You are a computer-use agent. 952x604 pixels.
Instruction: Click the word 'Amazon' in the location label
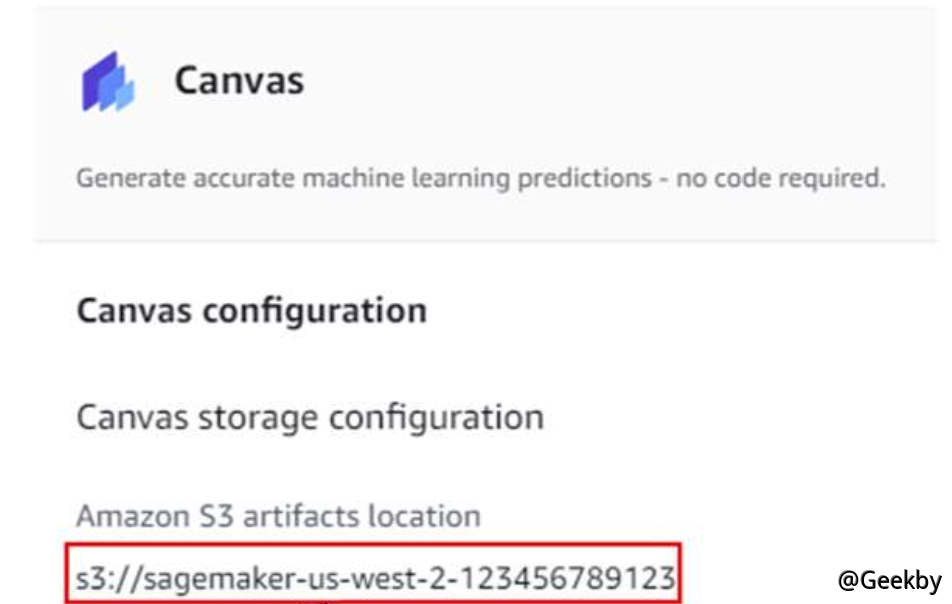pos(128,516)
